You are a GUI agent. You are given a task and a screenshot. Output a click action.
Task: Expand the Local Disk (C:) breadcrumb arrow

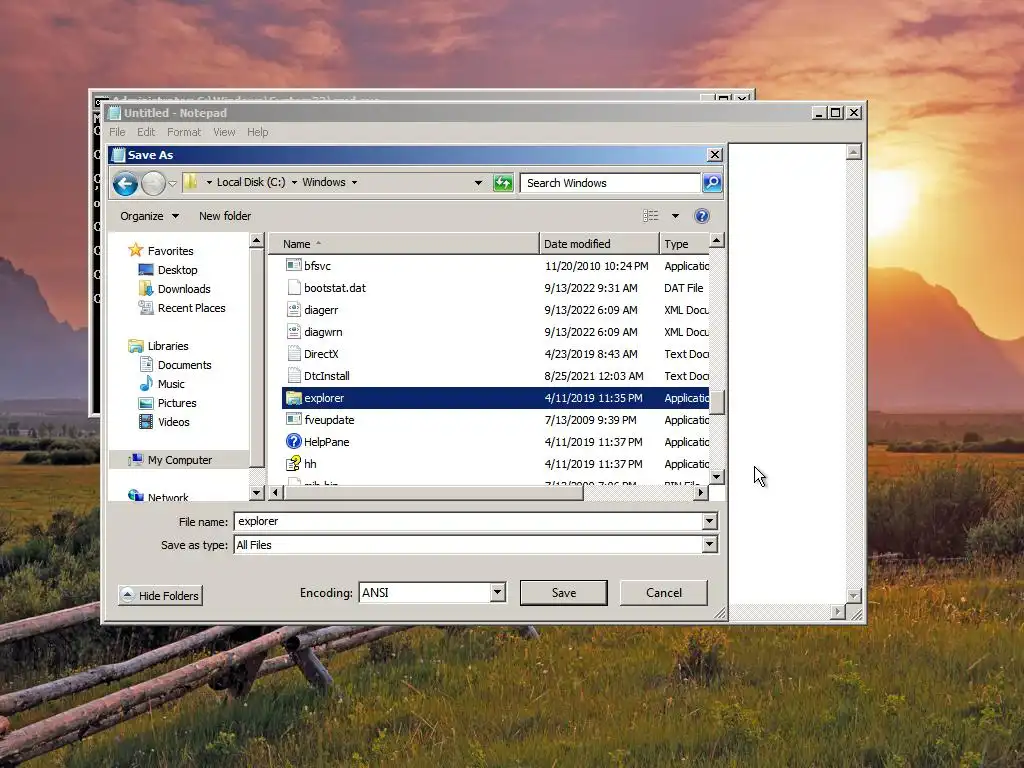294,182
